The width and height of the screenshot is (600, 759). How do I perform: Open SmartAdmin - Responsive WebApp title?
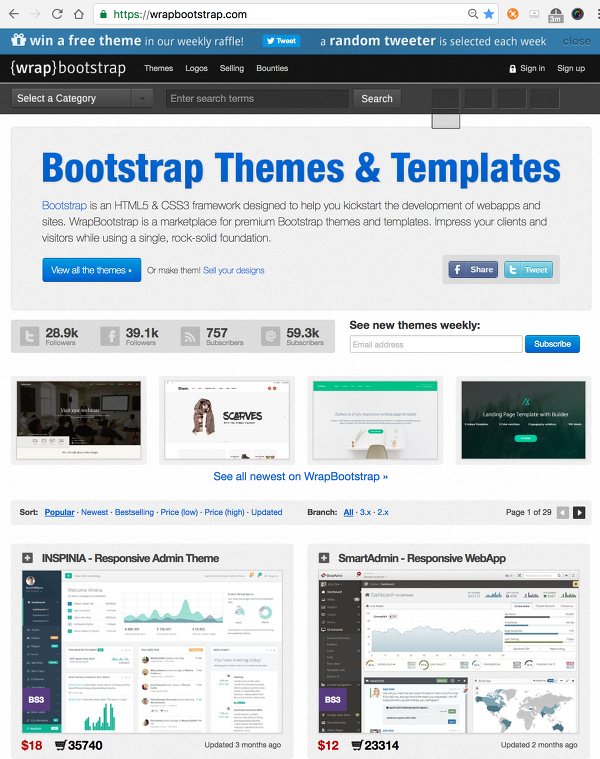click(422, 558)
